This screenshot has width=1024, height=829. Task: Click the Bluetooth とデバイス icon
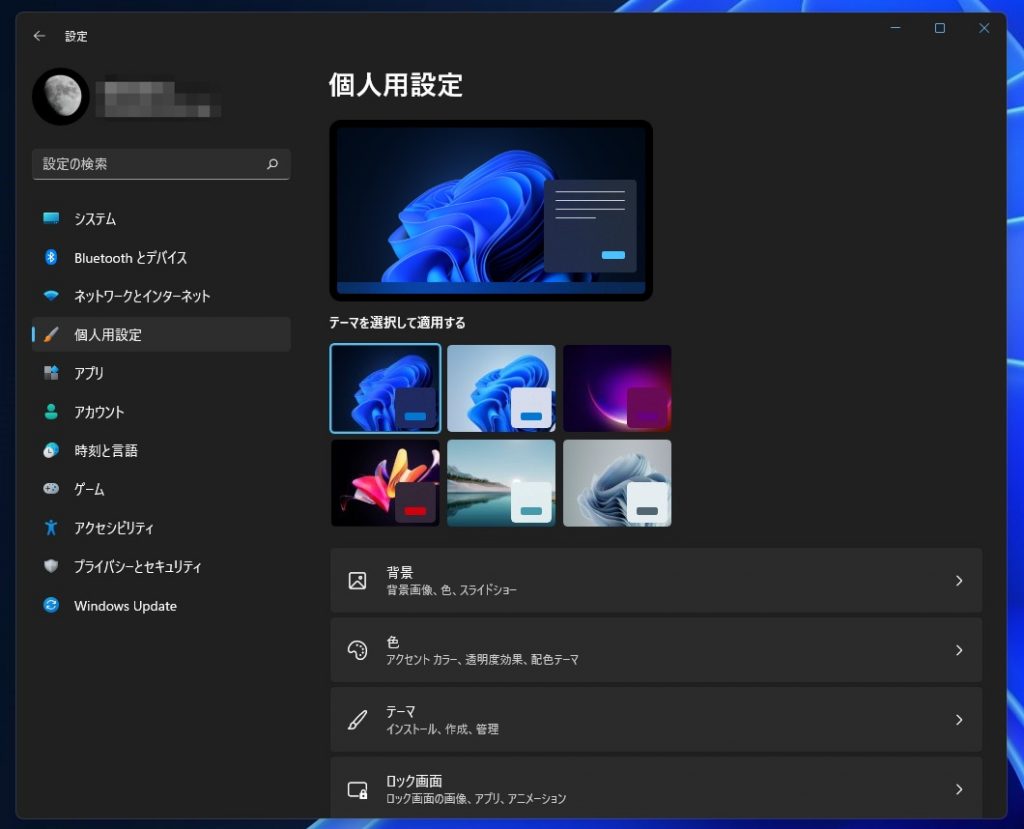point(51,258)
